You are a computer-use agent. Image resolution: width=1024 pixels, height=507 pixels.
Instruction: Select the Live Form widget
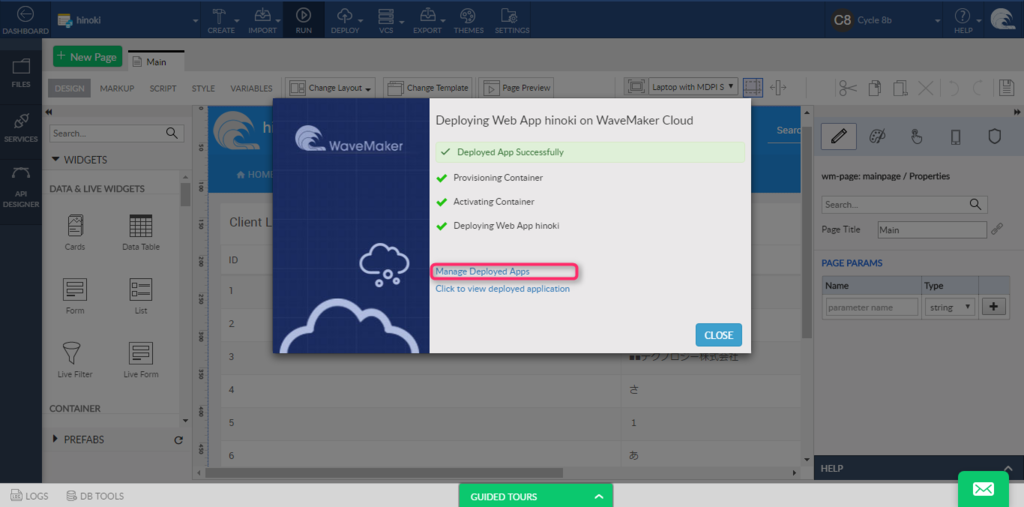[x=141, y=360]
